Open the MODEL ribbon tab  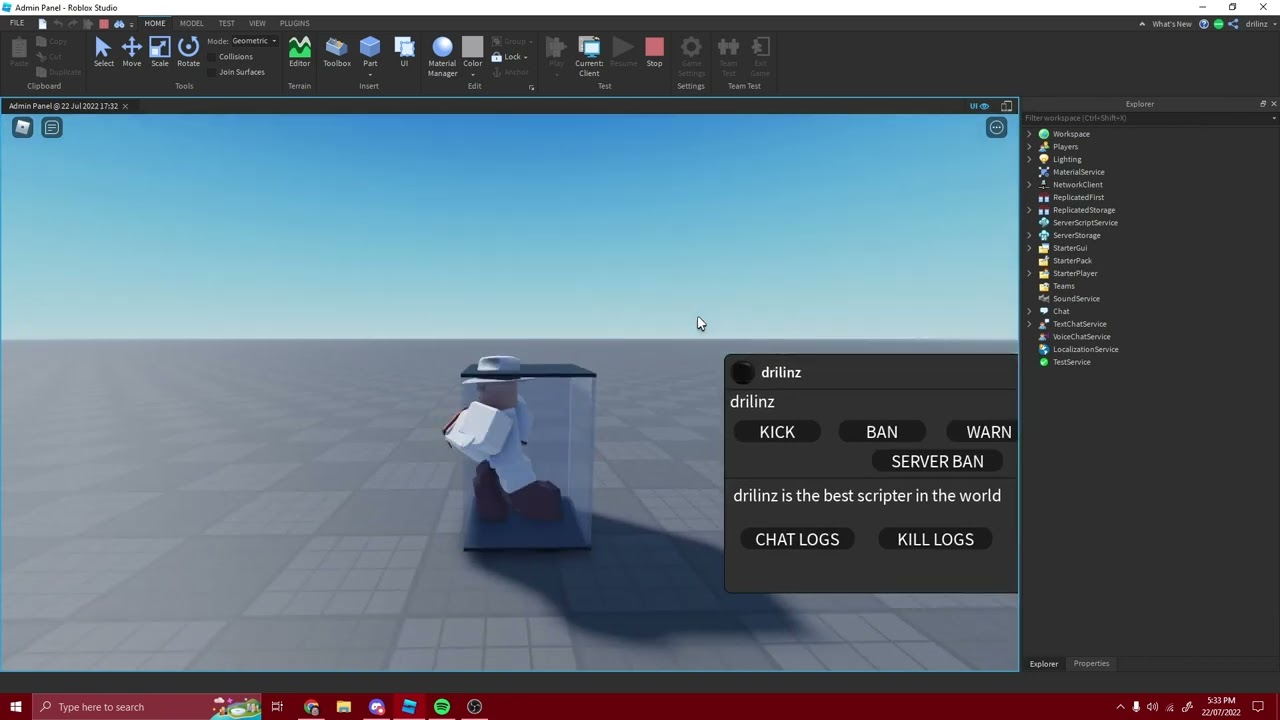point(191,23)
